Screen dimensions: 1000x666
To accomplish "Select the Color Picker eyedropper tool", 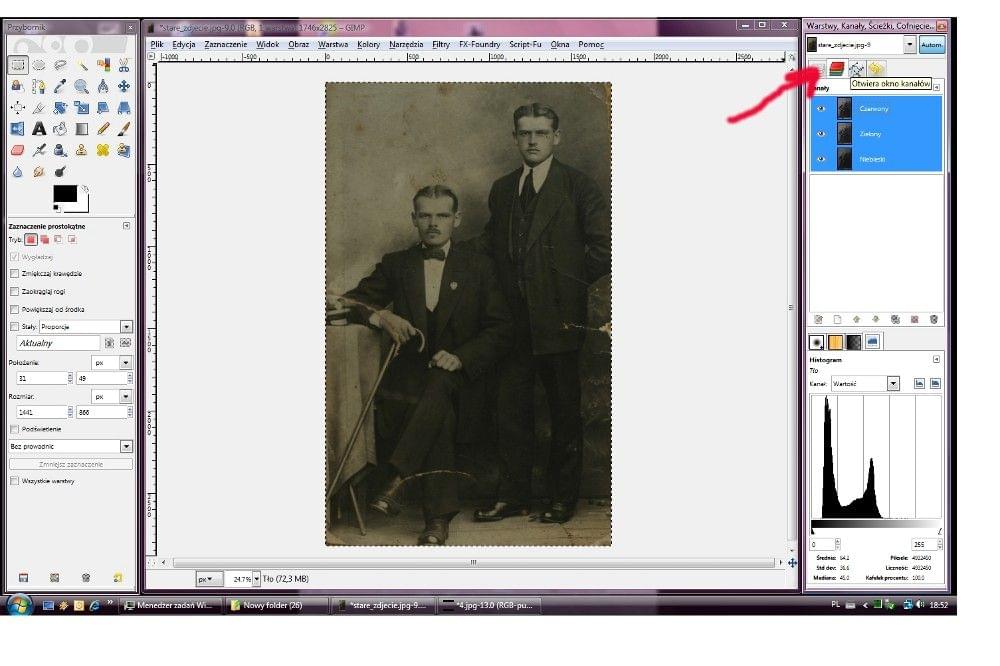I will point(61,86).
